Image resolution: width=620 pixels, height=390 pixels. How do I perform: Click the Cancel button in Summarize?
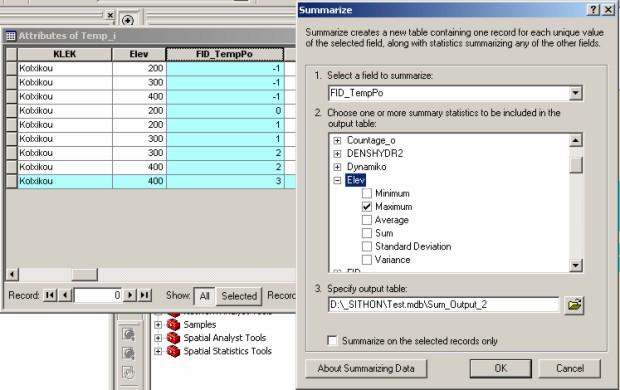570,368
